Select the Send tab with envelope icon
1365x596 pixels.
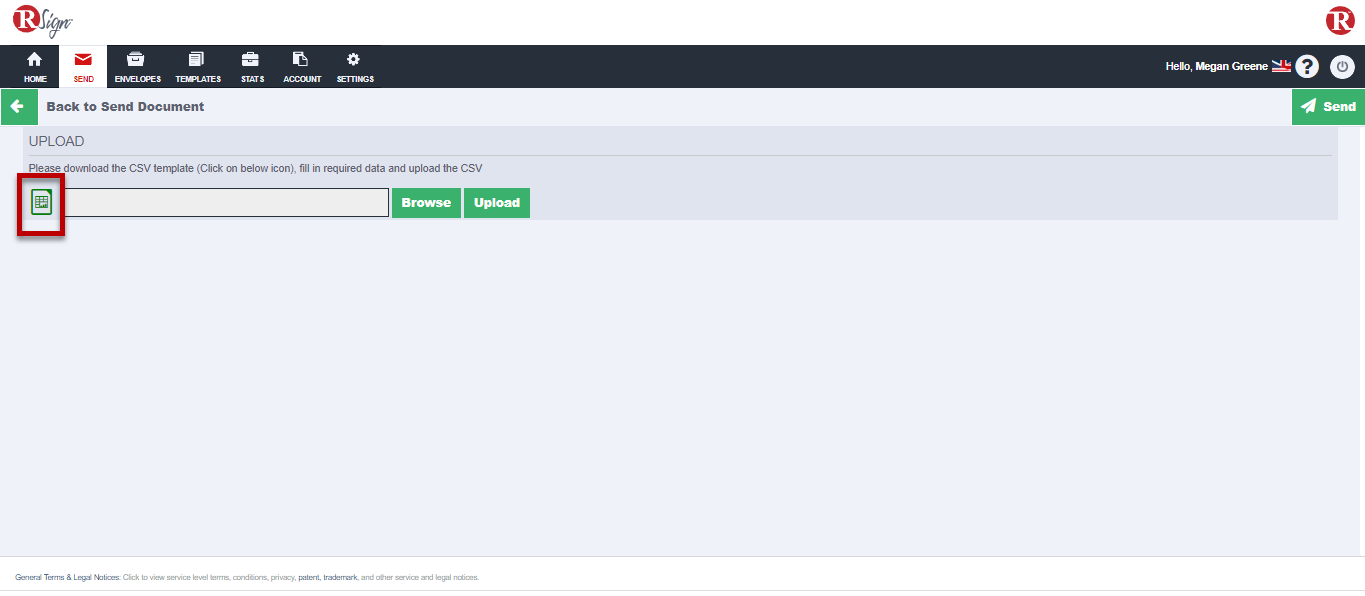coord(84,67)
